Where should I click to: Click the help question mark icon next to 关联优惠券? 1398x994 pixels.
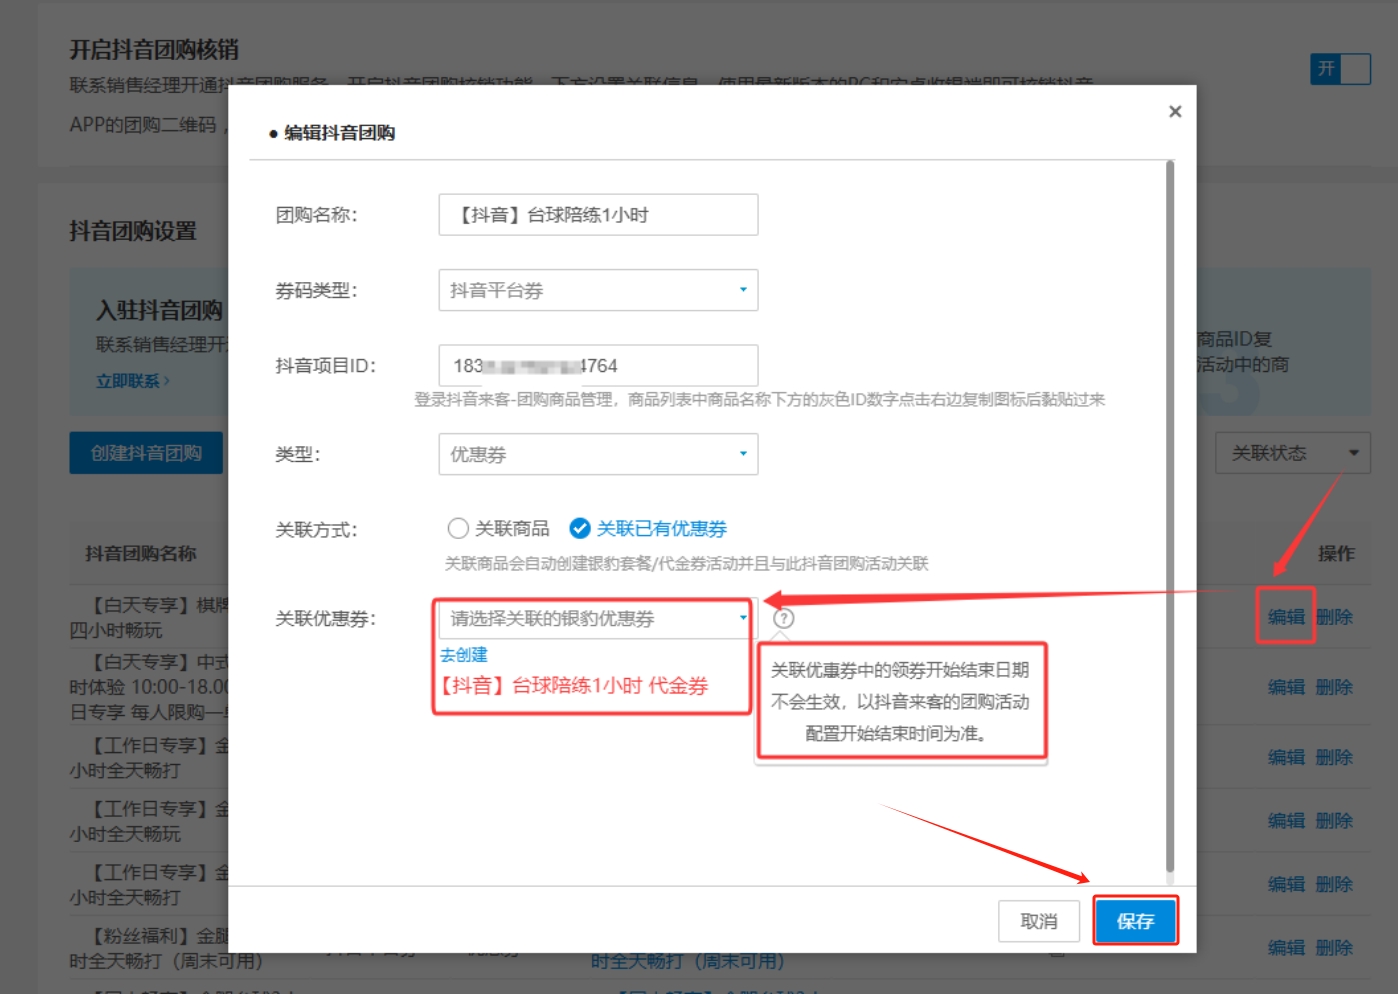coord(784,618)
